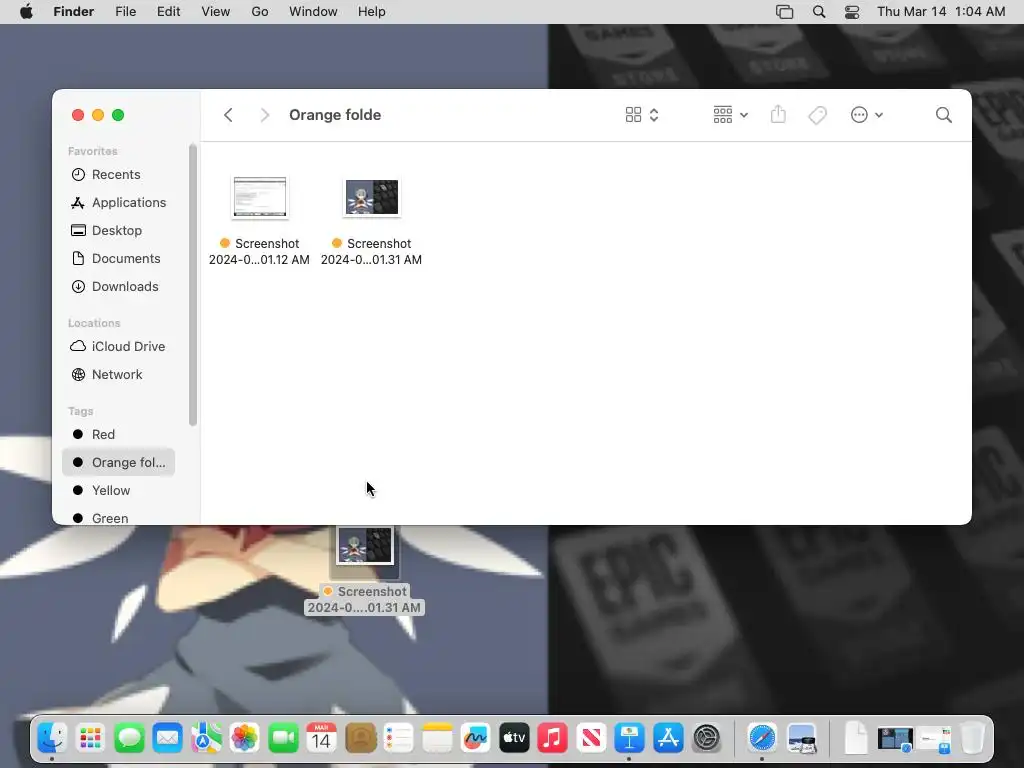This screenshot has height=768, width=1024.
Task: Click Stage Manager icon in menu bar
Action: pyautogui.click(x=784, y=12)
